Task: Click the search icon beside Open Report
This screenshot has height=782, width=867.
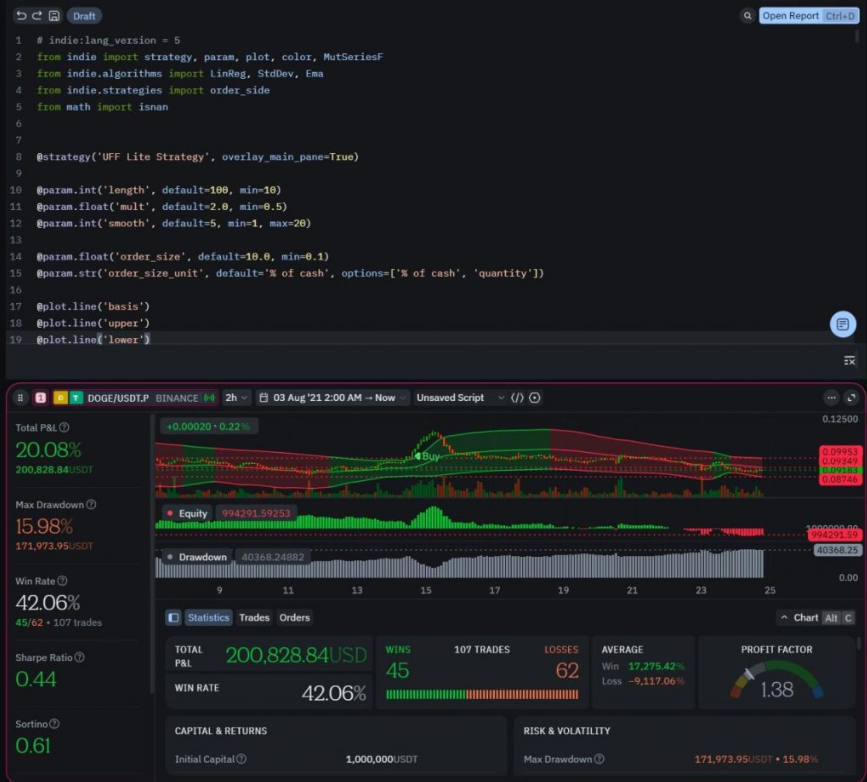Action: coord(748,15)
